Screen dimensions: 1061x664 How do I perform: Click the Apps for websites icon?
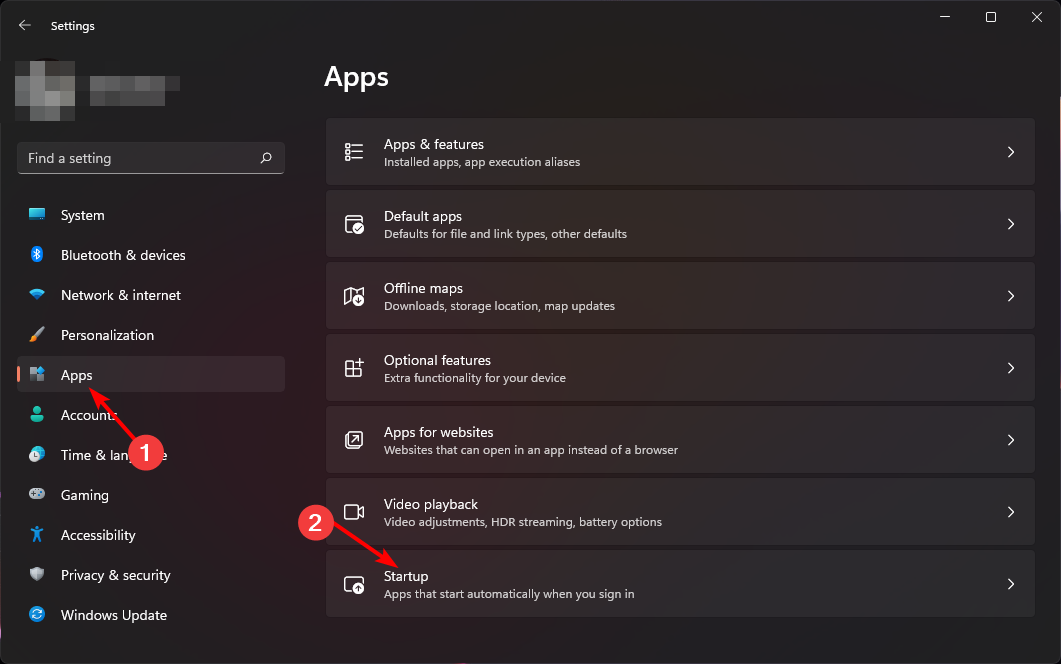(354, 440)
